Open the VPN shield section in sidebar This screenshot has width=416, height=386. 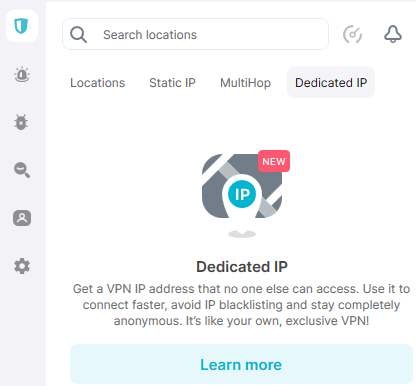22,26
